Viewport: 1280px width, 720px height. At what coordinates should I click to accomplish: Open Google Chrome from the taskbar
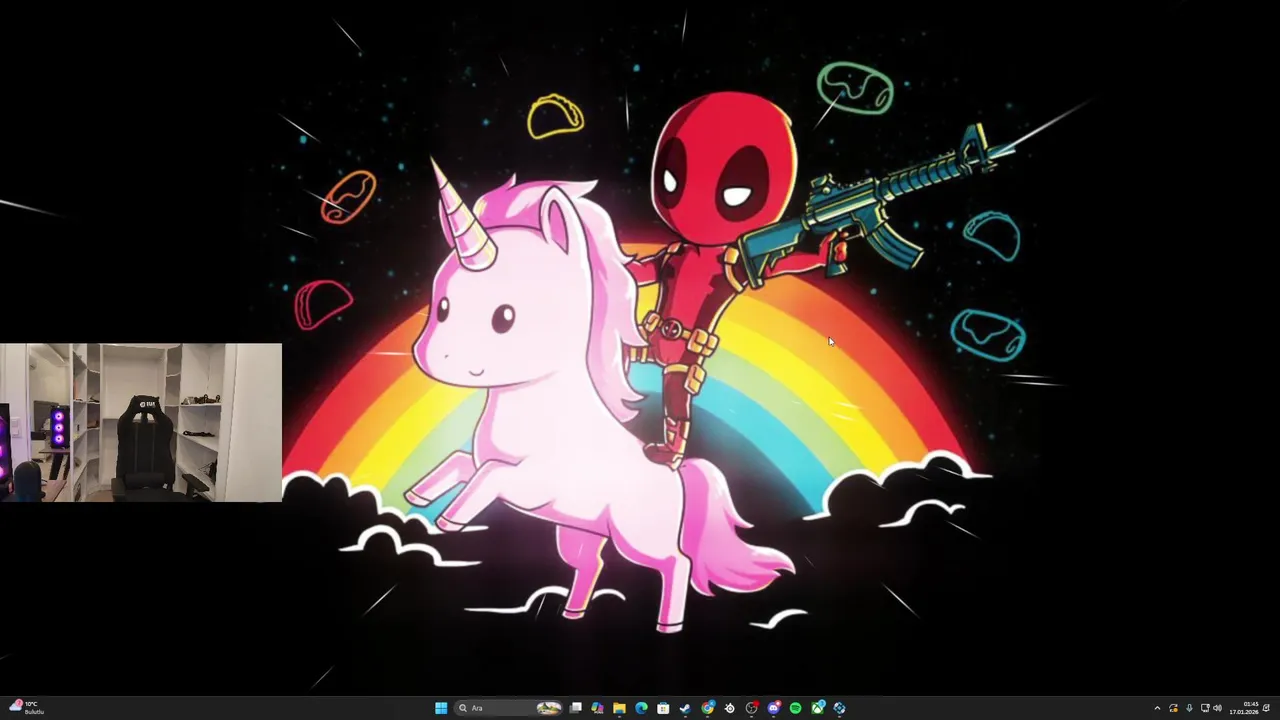(x=708, y=708)
